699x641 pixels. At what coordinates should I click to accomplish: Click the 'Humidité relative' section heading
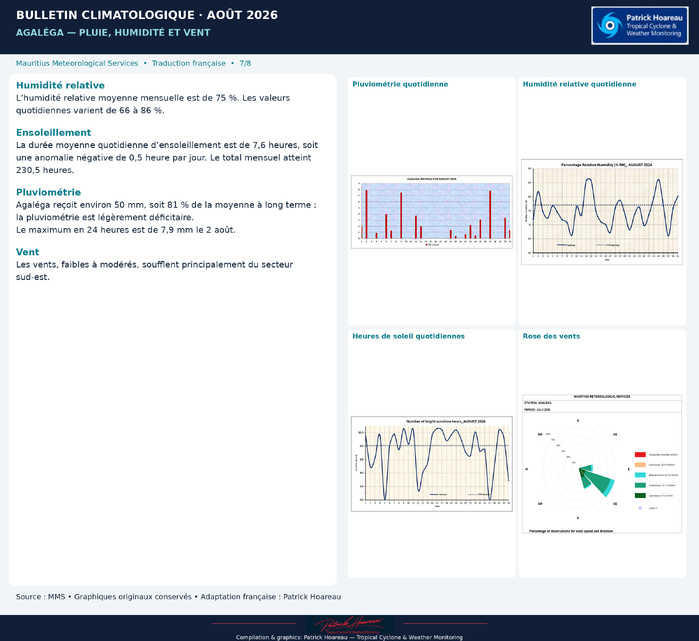pyautogui.click(x=60, y=86)
